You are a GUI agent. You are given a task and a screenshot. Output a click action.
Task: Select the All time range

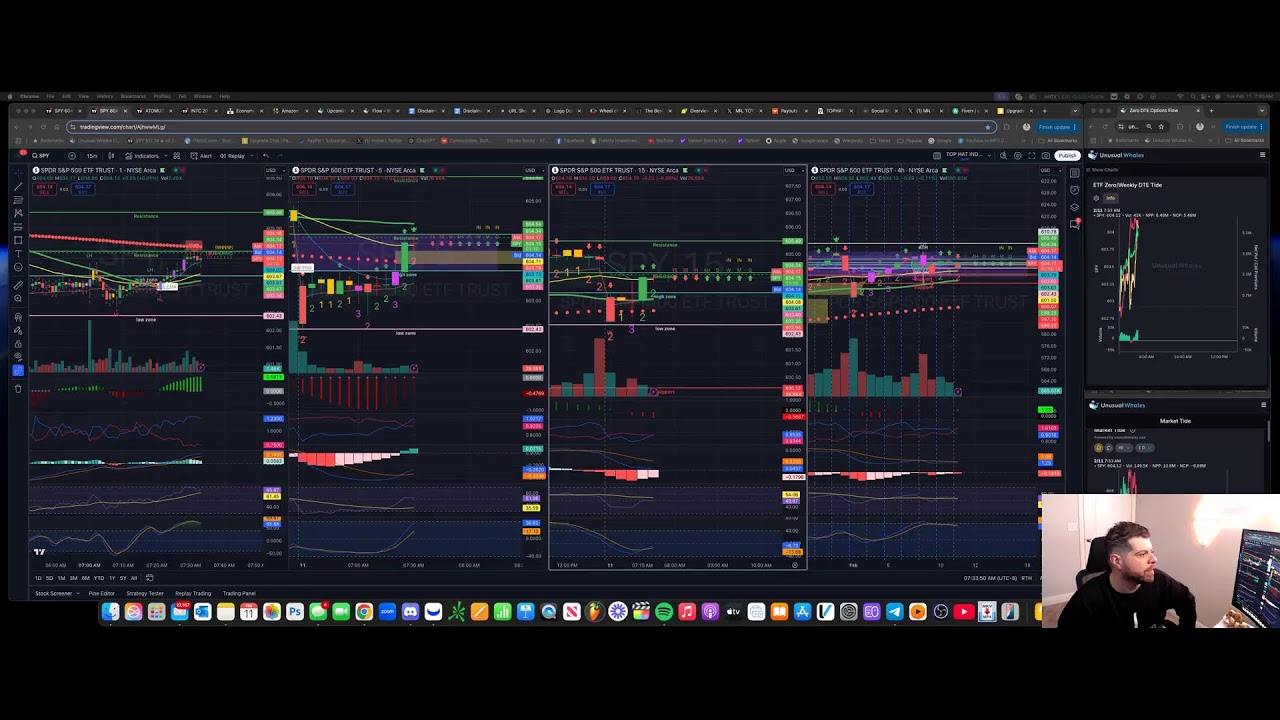[x=134, y=578]
